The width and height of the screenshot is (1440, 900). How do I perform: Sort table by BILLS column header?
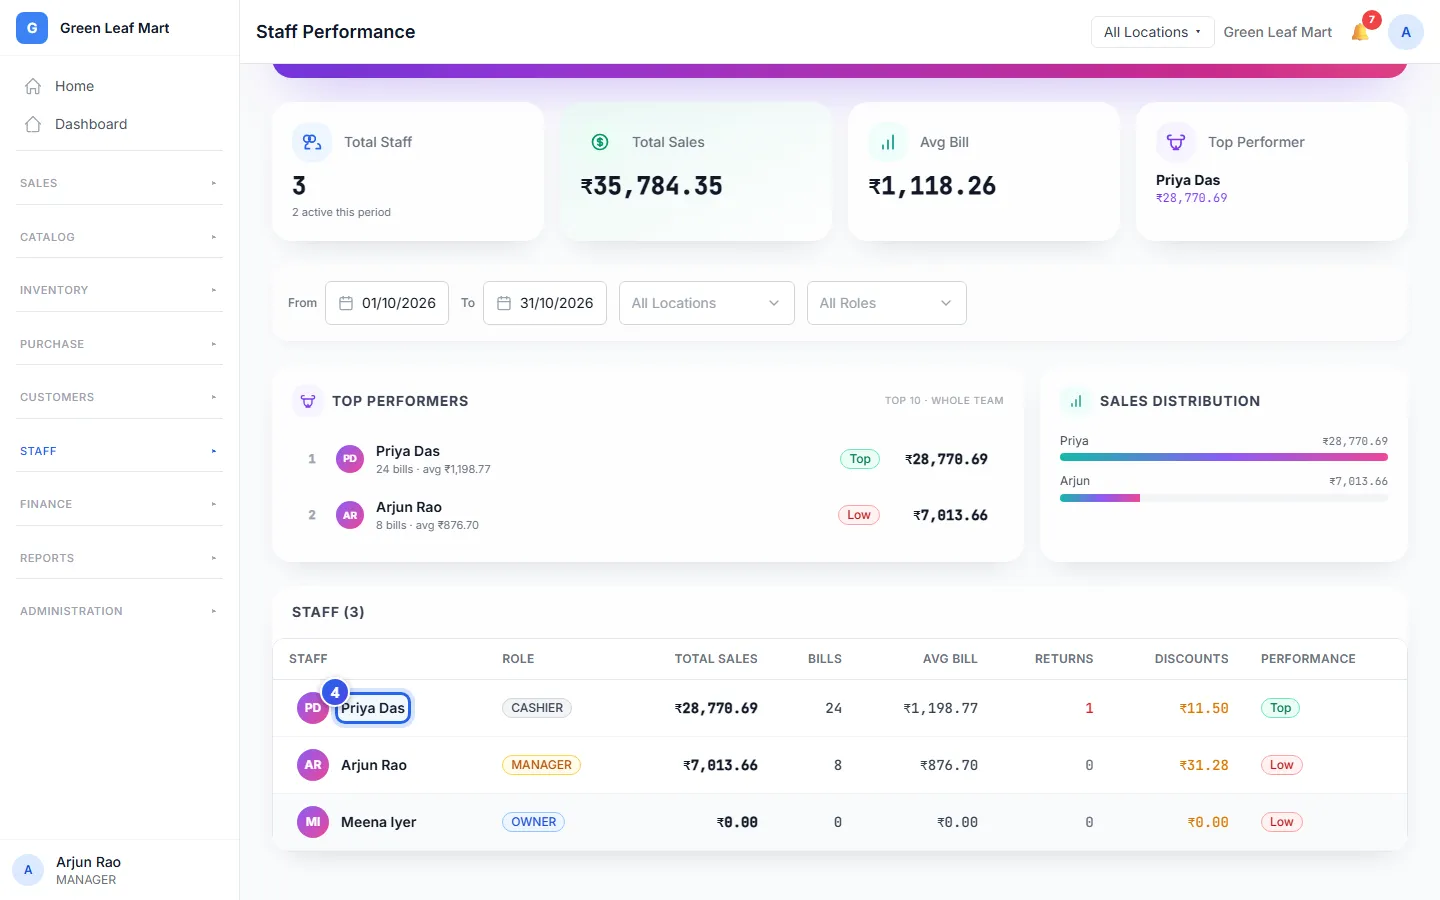(x=825, y=659)
